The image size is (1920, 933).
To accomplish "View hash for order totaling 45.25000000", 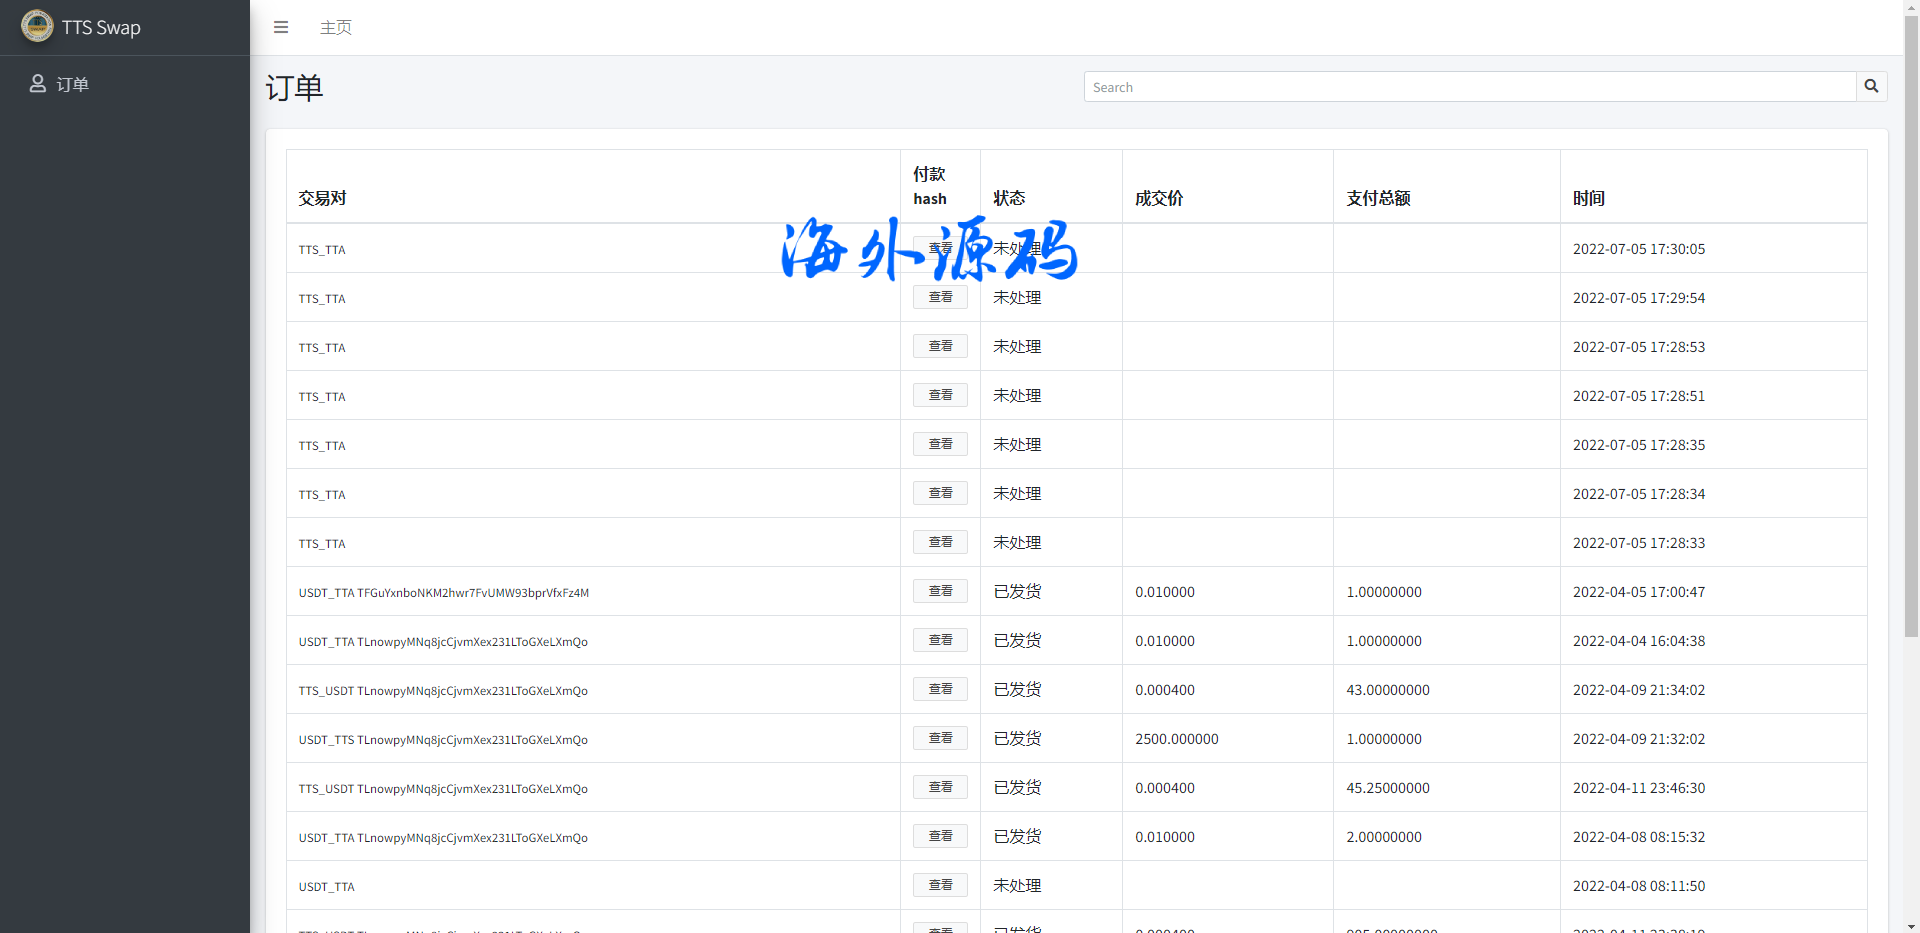I will [940, 787].
